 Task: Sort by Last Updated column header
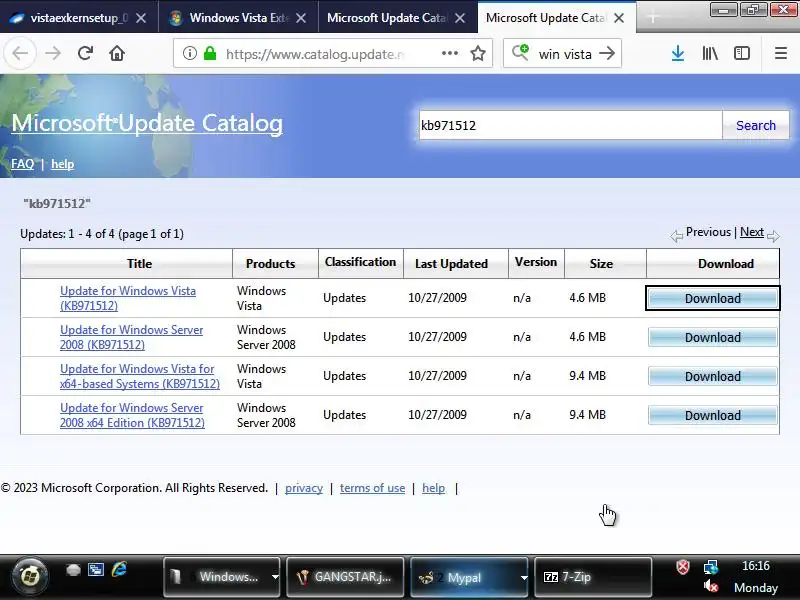tap(451, 263)
